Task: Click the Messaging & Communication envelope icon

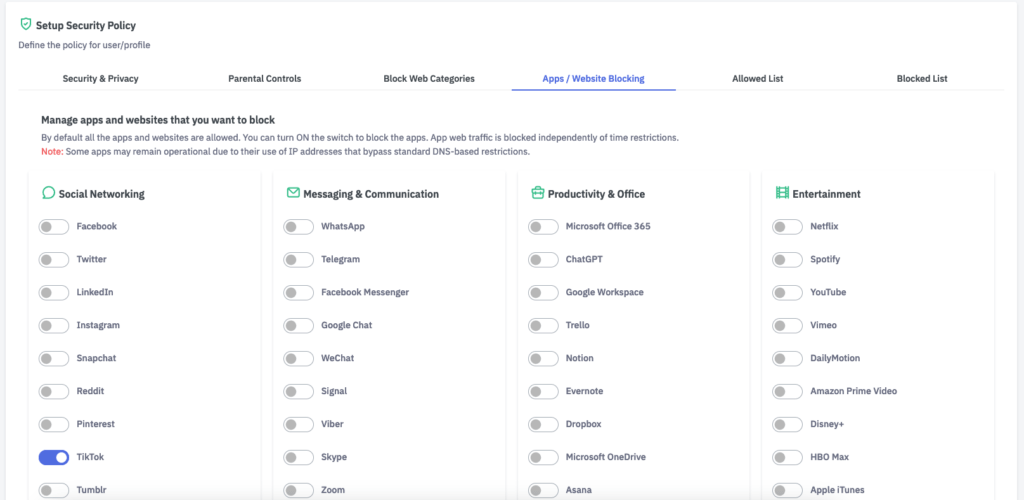Action: (x=293, y=193)
